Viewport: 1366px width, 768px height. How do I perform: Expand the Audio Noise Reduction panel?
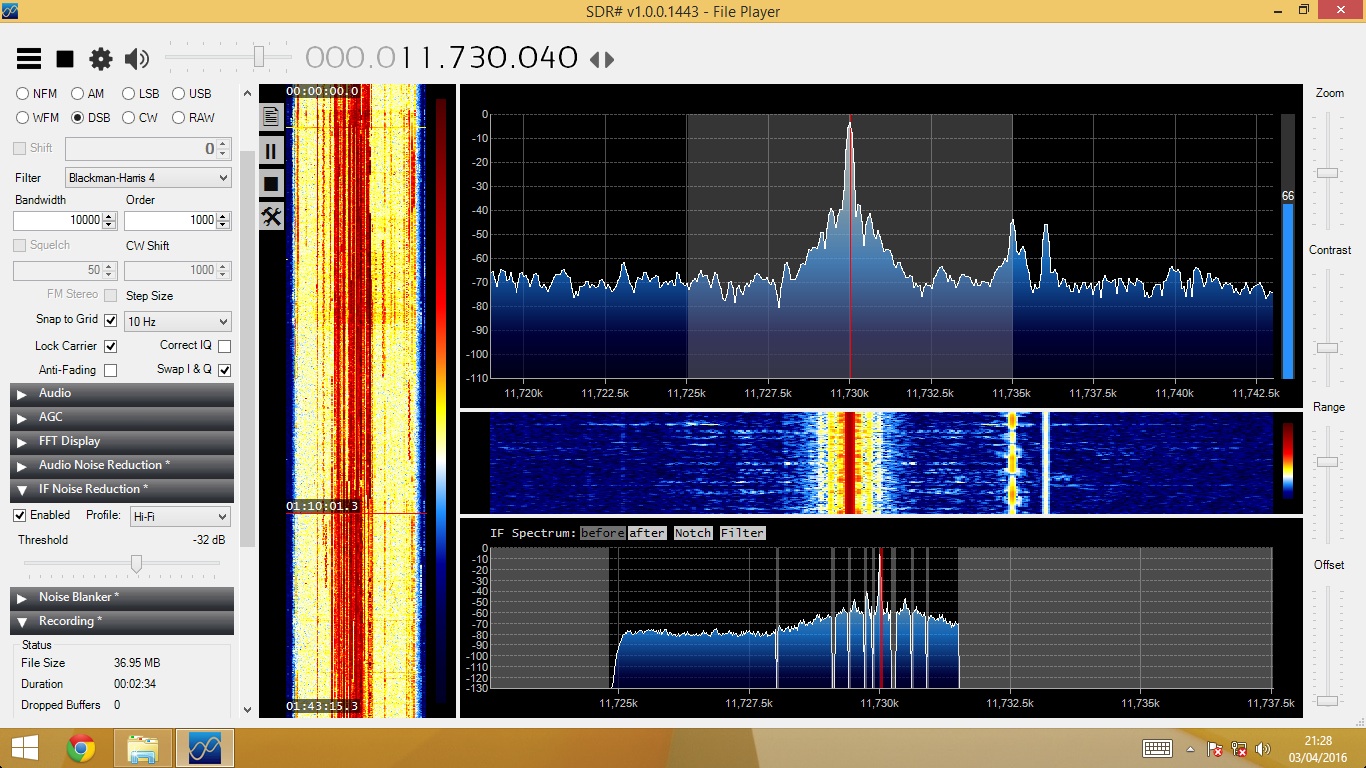point(122,465)
